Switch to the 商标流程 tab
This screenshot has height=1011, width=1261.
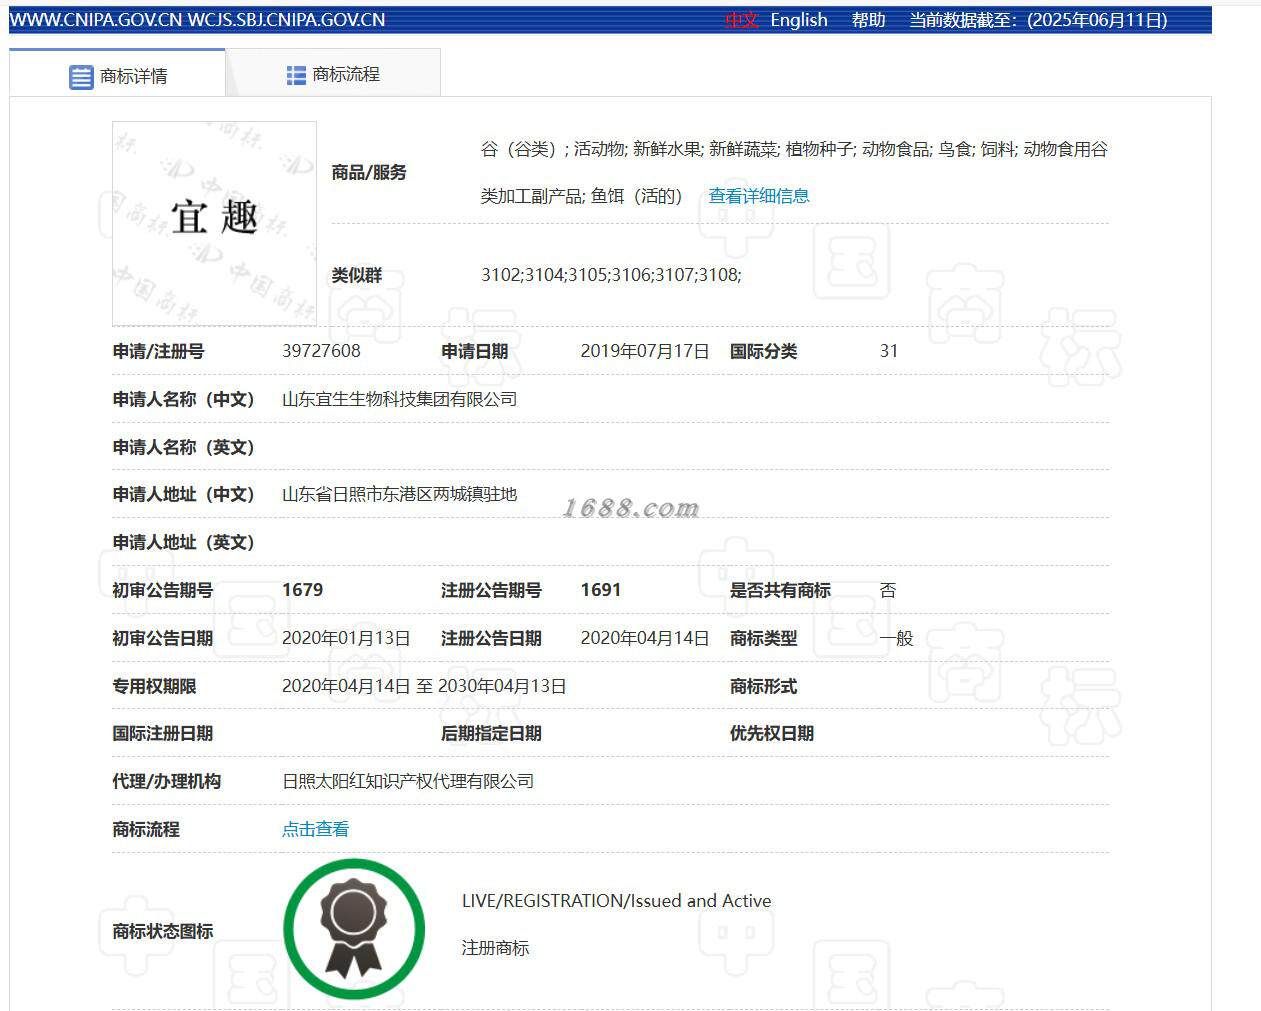[334, 74]
